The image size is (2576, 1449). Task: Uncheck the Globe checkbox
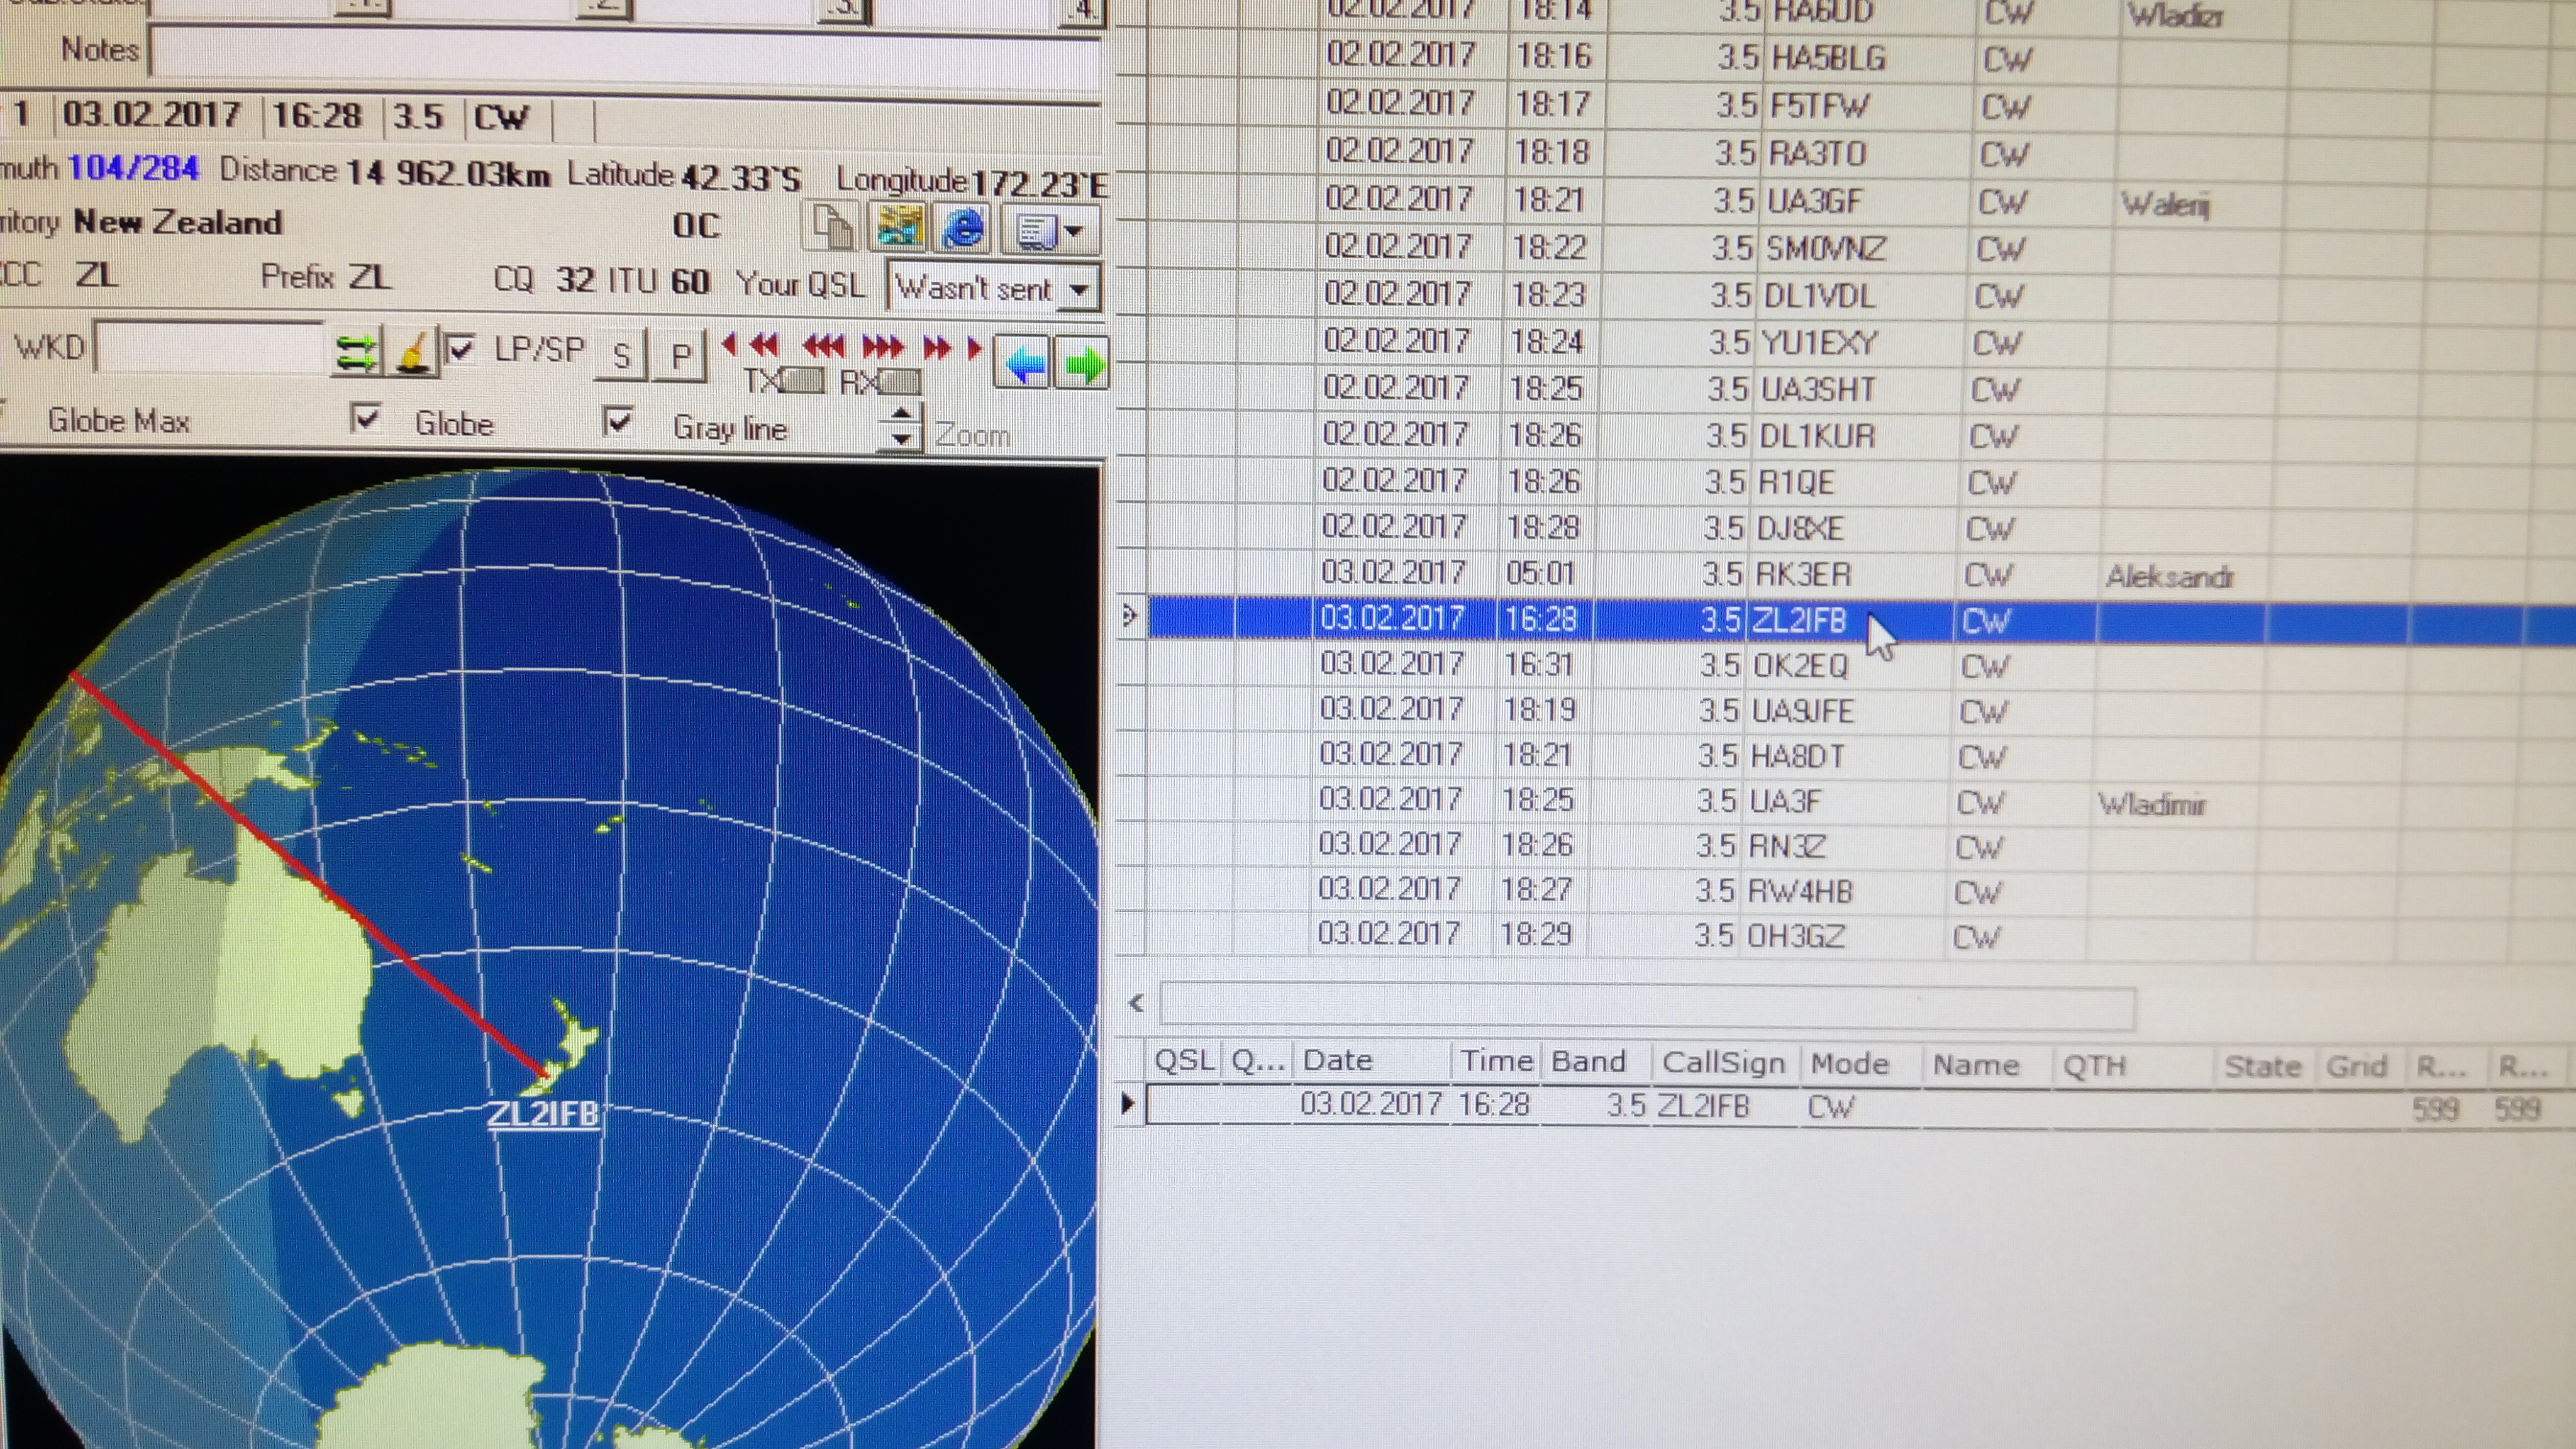(x=366, y=418)
